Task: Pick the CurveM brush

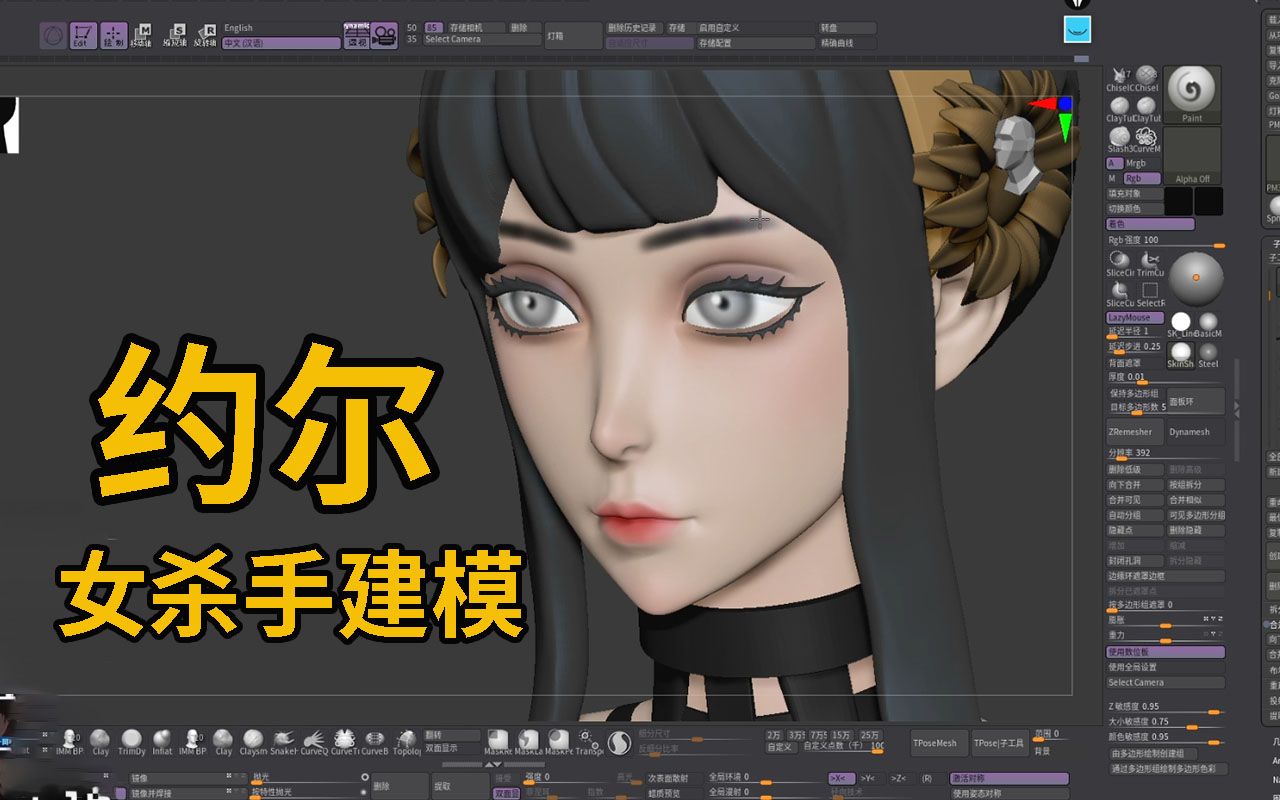Action: point(1146,139)
